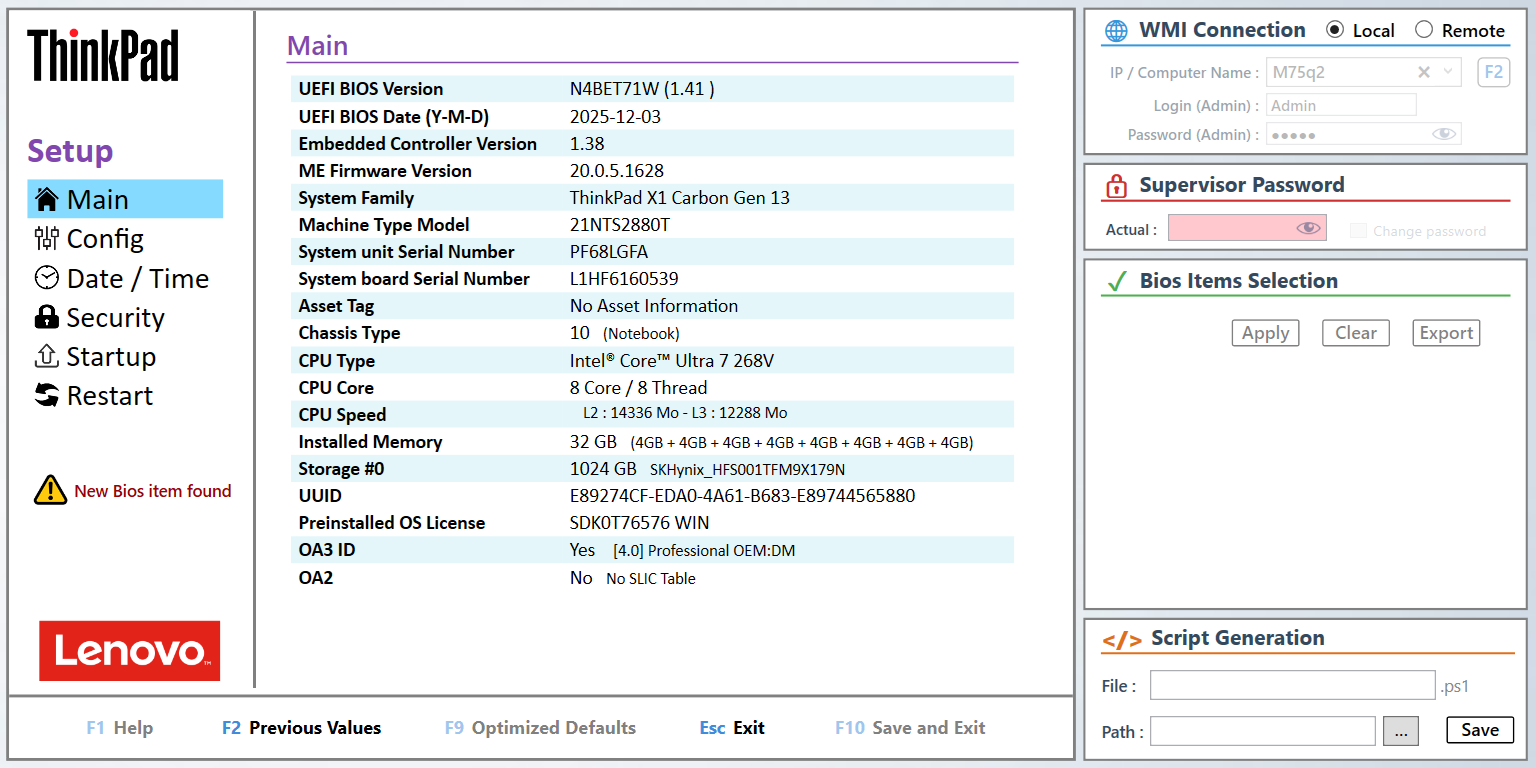Click the CPU Core value 8 Core / 8 Thread

(x=638, y=388)
